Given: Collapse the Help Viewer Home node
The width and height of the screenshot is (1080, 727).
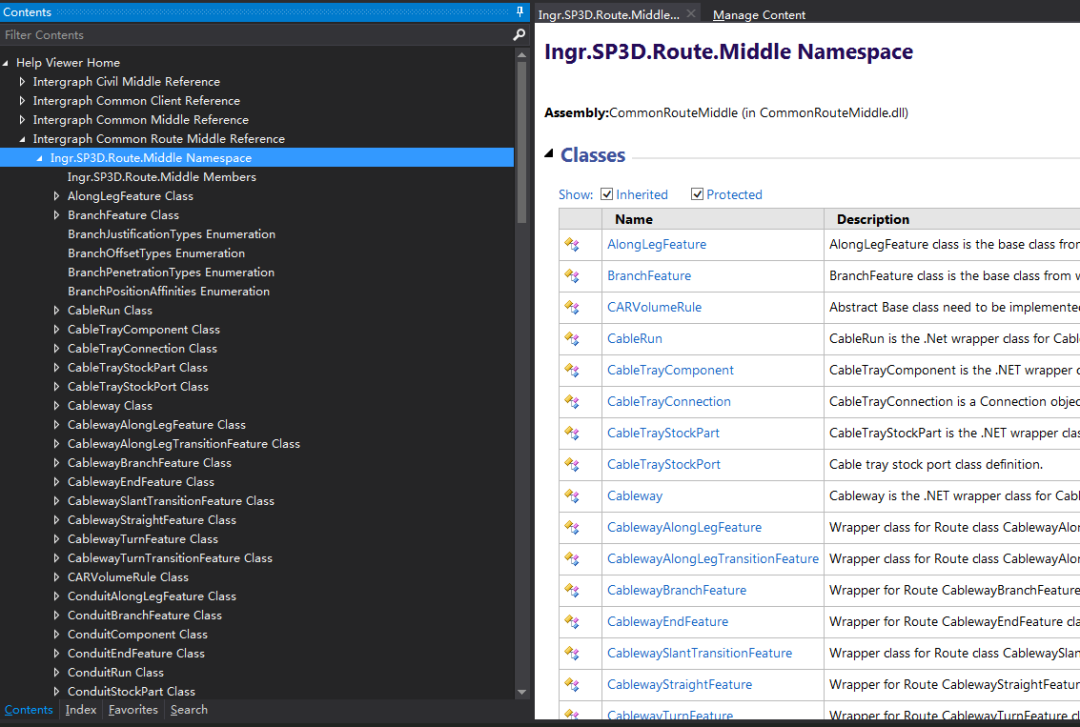Looking at the screenshot, I should point(6,63).
